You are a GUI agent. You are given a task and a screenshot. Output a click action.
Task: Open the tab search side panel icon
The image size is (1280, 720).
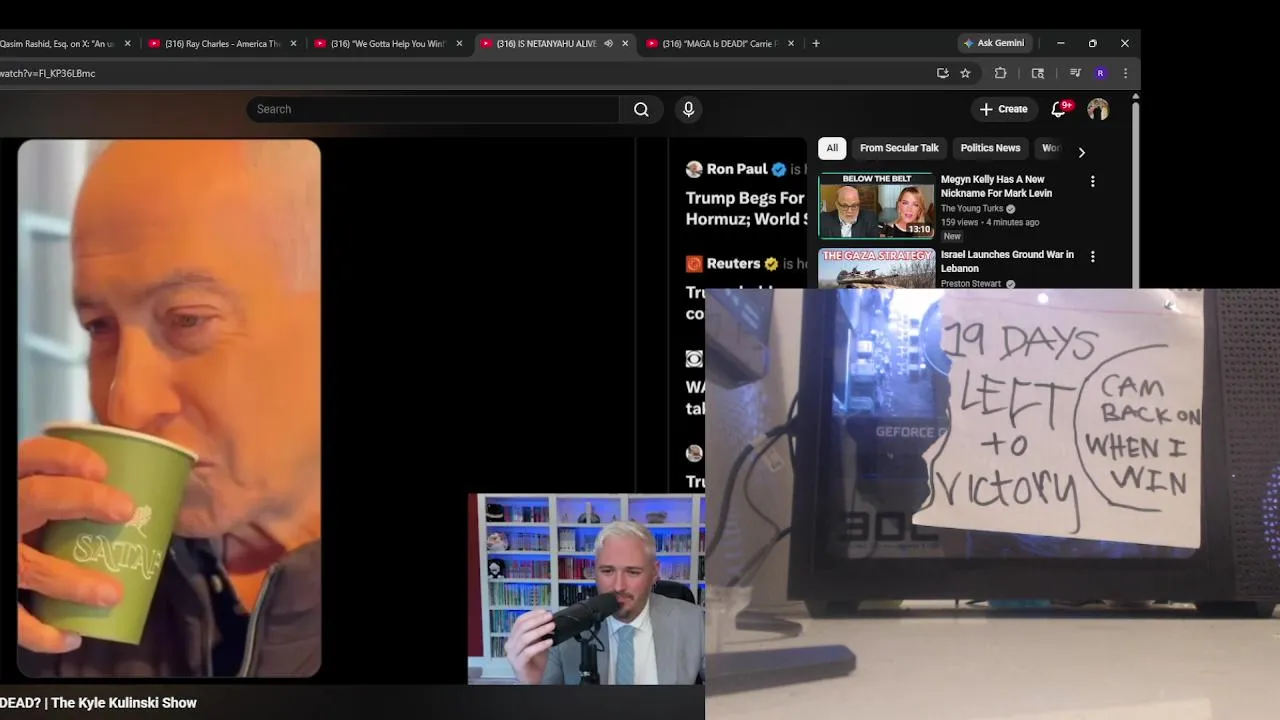(x=1038, y=73)
